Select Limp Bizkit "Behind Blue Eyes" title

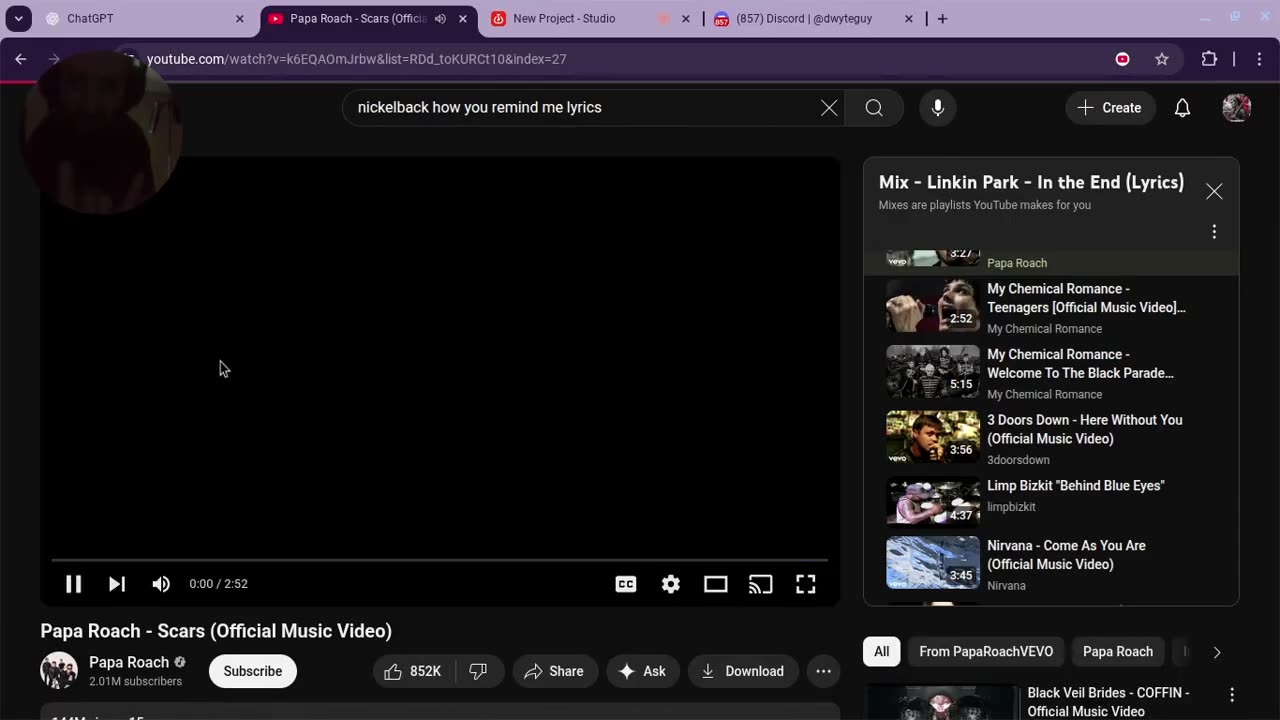[1076, 486]
